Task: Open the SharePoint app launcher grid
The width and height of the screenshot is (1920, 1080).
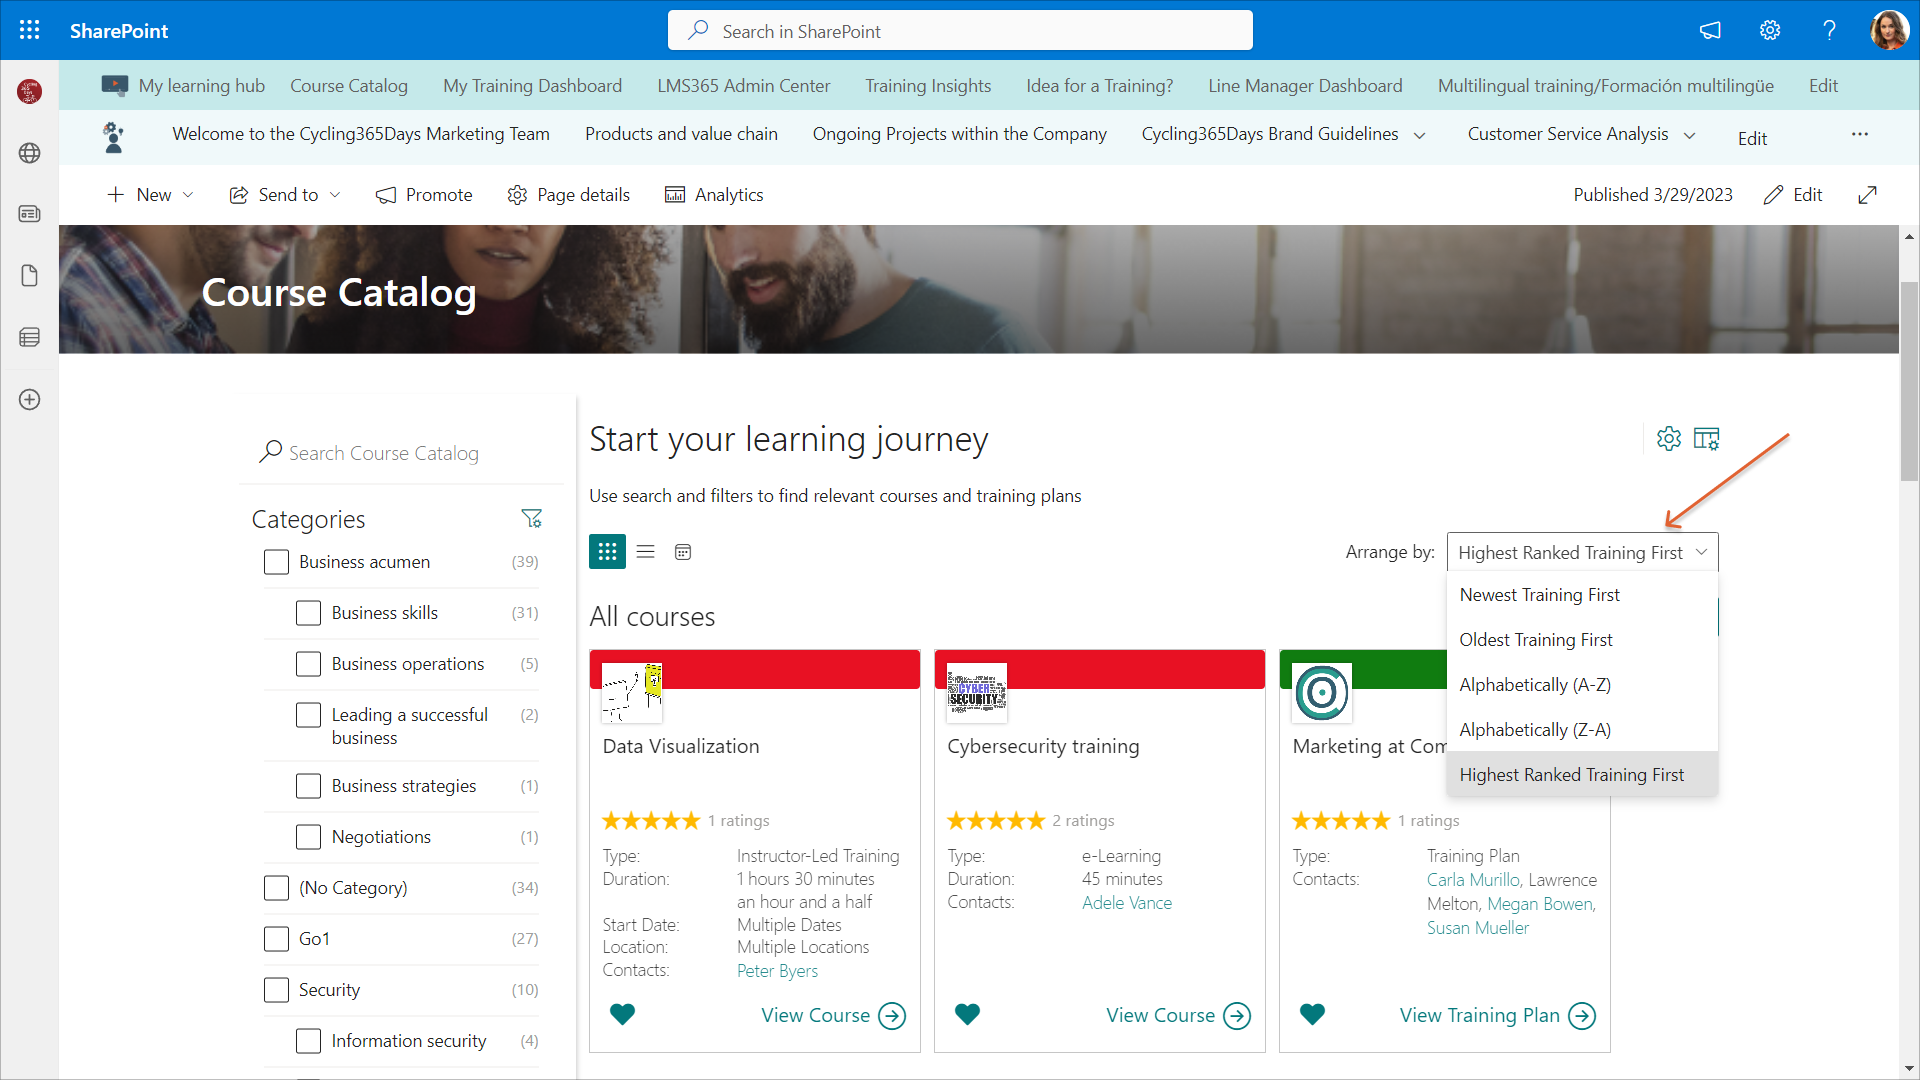Action: [x=30, y=30]
